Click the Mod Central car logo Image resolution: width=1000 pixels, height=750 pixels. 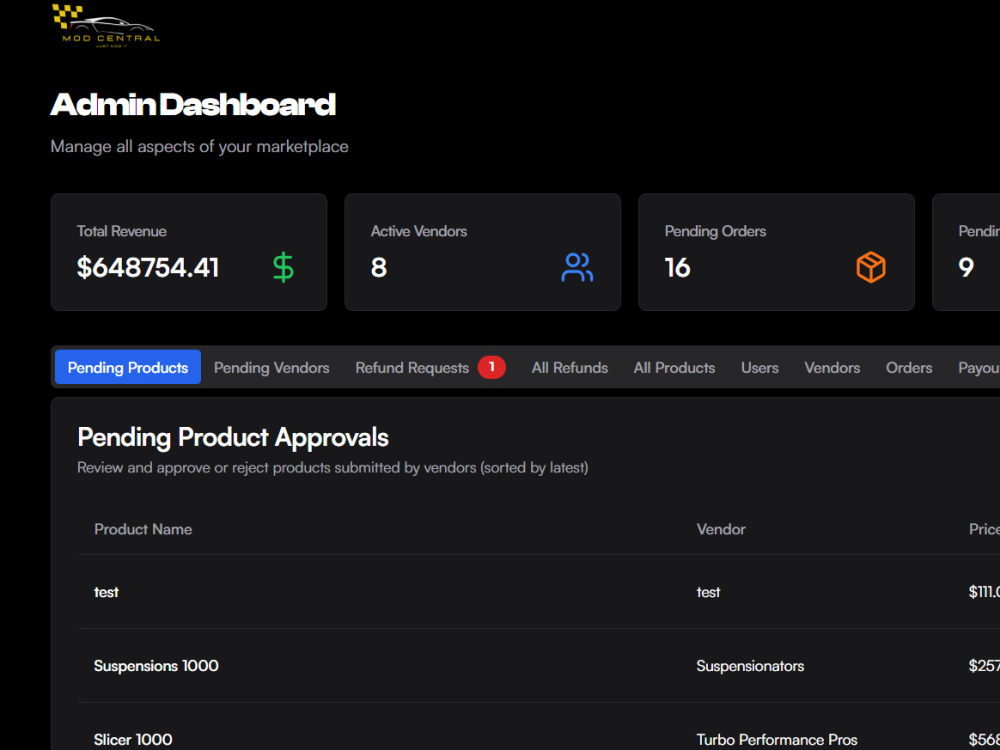click(105, 26)
